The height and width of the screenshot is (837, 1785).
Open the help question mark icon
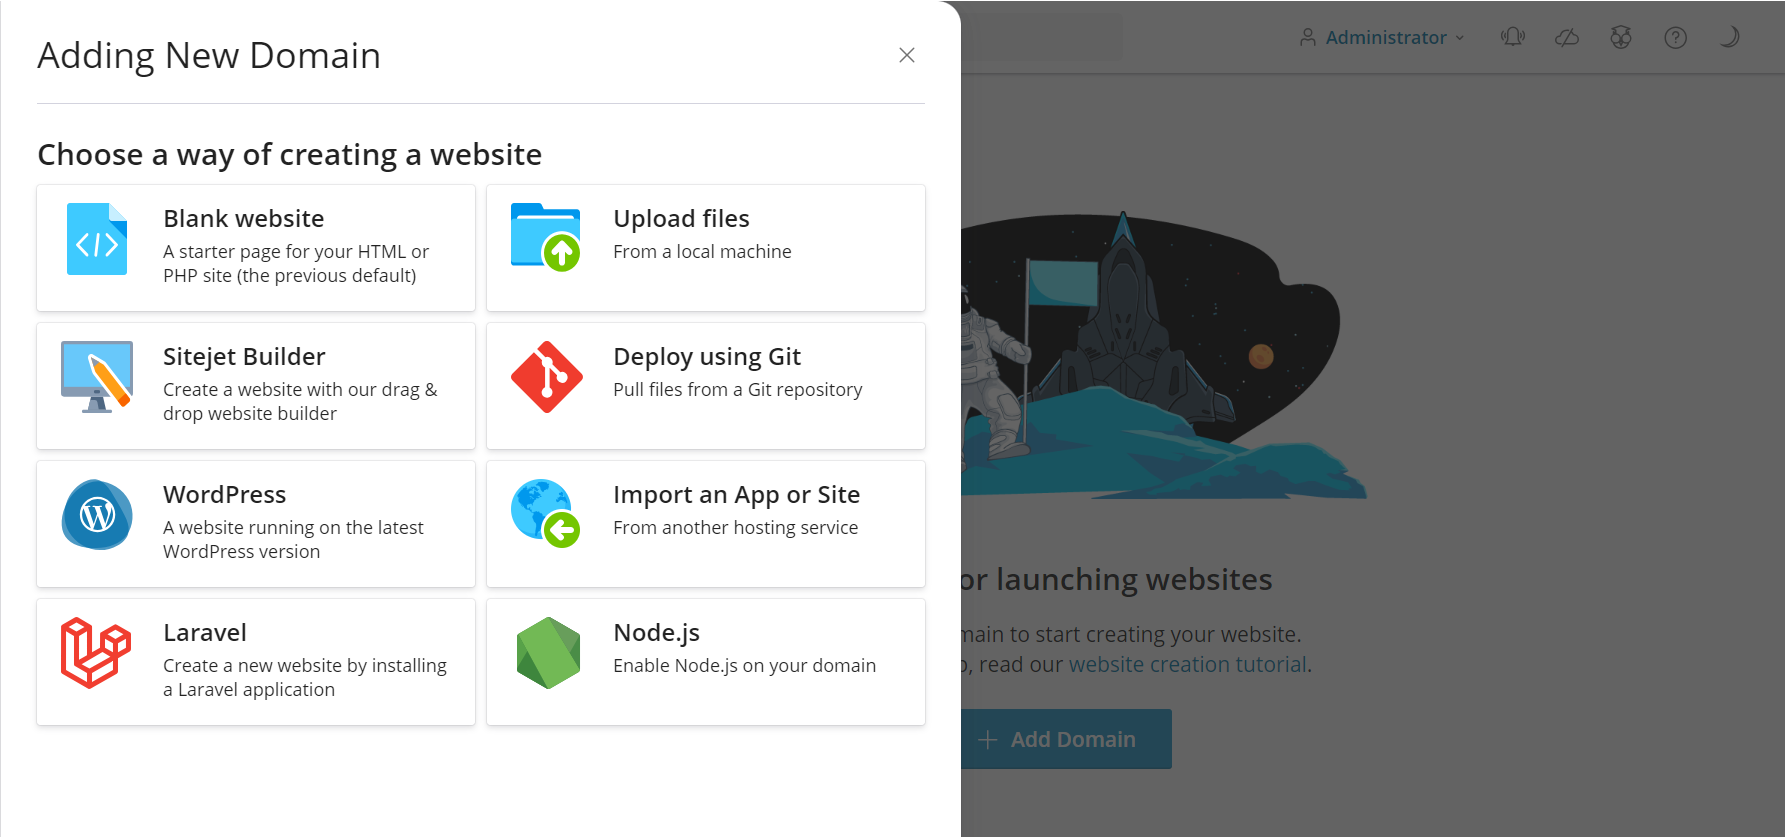(1675, 37)
